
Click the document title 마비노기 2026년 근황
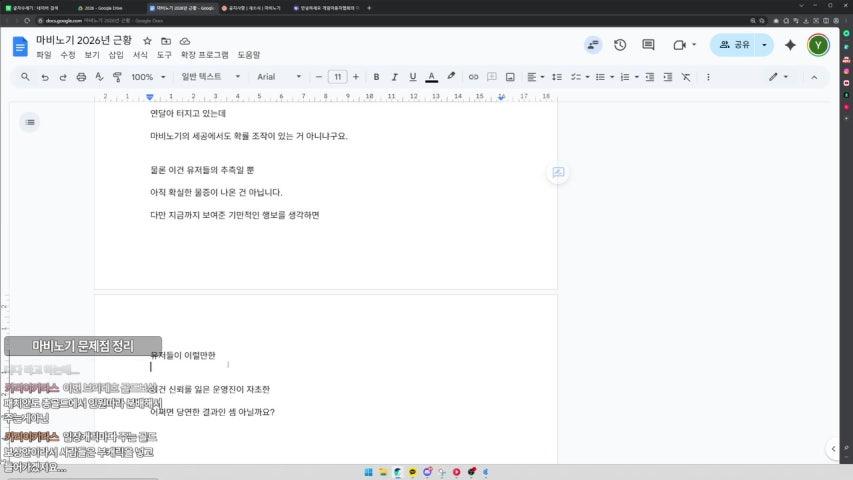tap(84, 40)
